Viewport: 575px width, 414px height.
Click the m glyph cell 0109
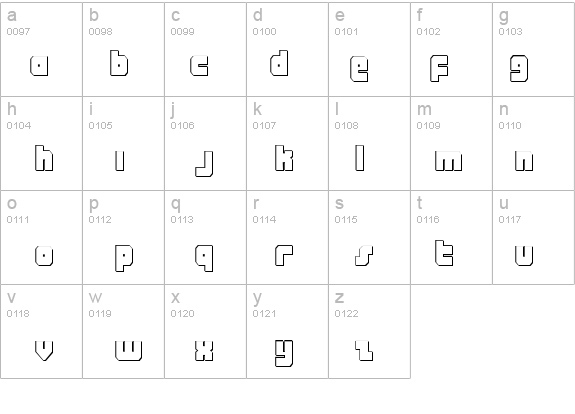(451, 143)
